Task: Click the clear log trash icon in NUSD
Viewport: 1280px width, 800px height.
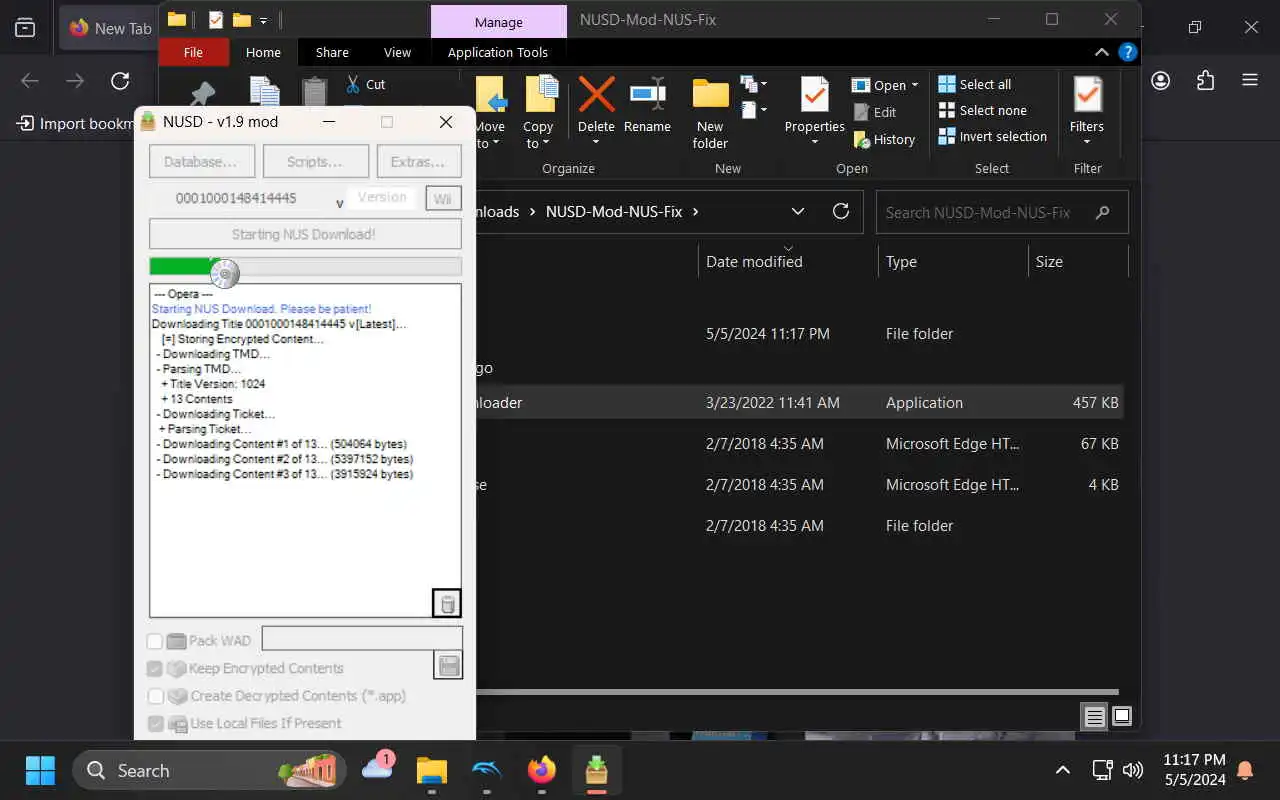Action: (447, 603)
